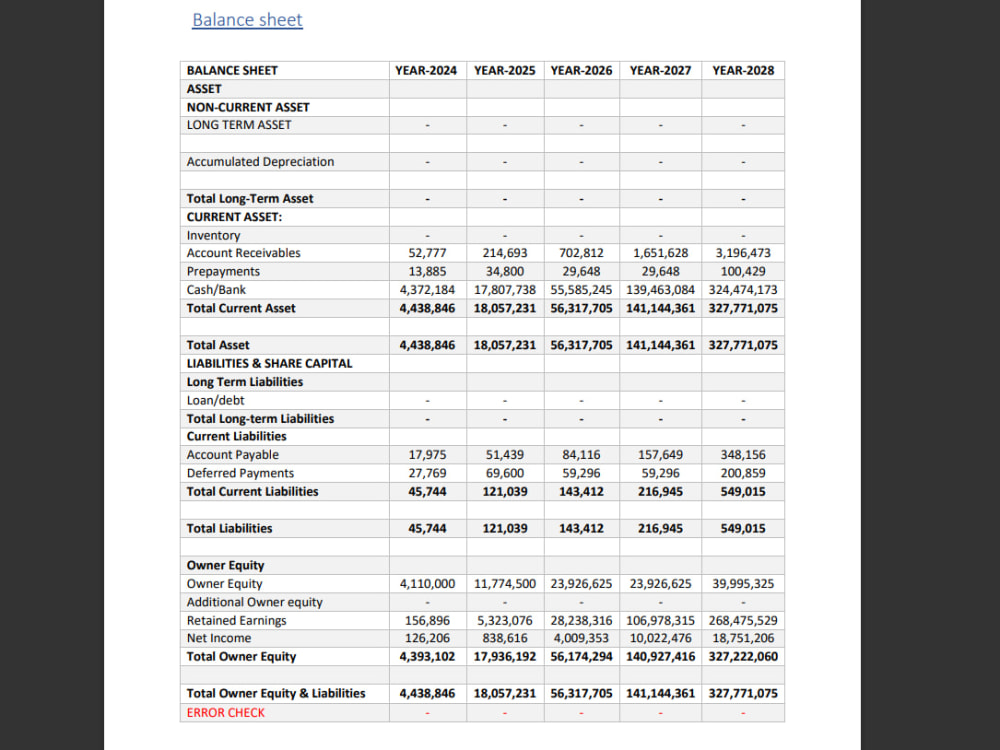Click the LONG TERM ASSET row label

pyautogui.click(x=239, y=125)
